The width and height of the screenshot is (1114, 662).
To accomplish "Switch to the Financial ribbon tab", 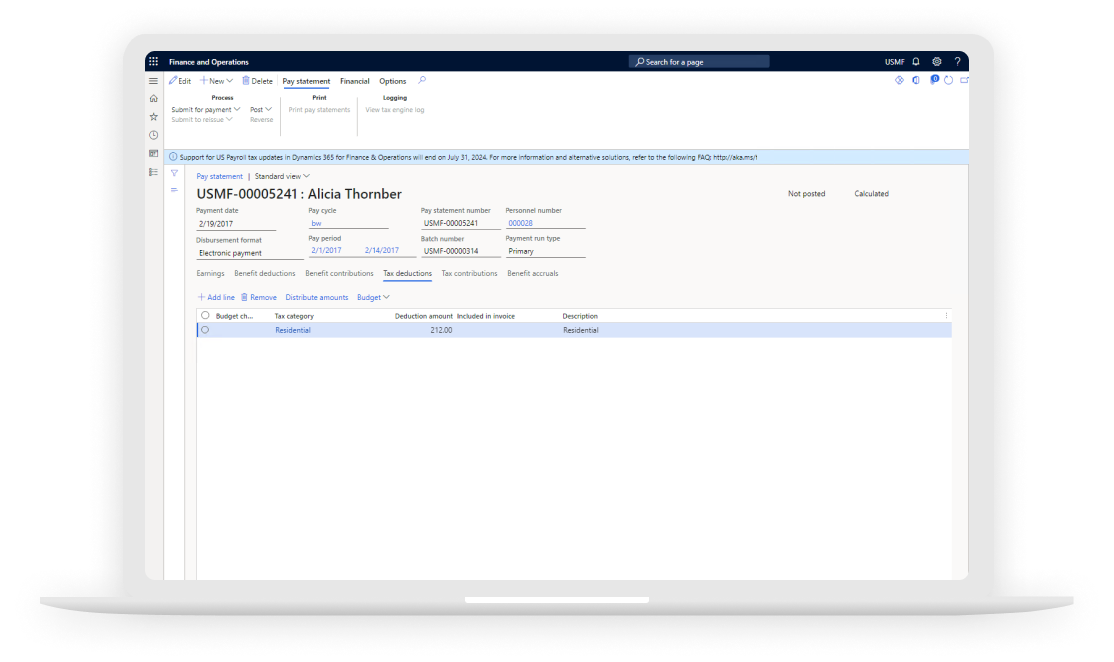I will coord(354,81).
